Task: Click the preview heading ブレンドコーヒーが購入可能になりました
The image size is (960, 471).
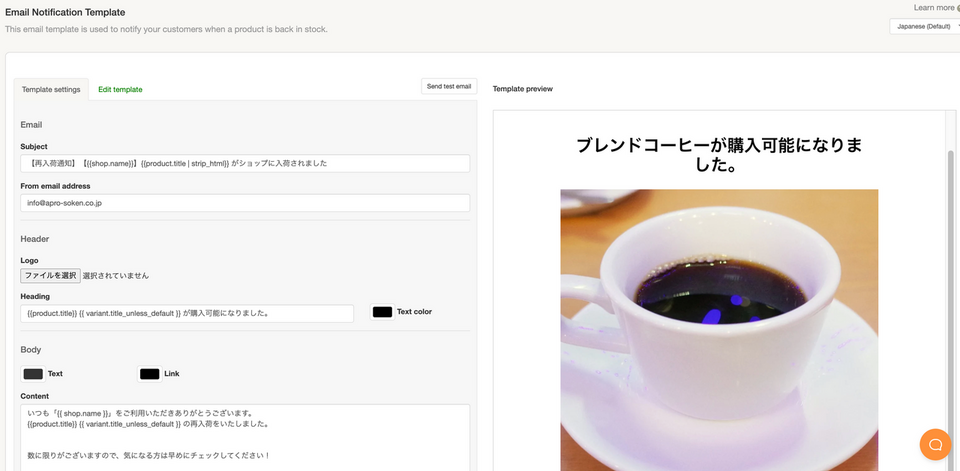Action: point(719,155)
